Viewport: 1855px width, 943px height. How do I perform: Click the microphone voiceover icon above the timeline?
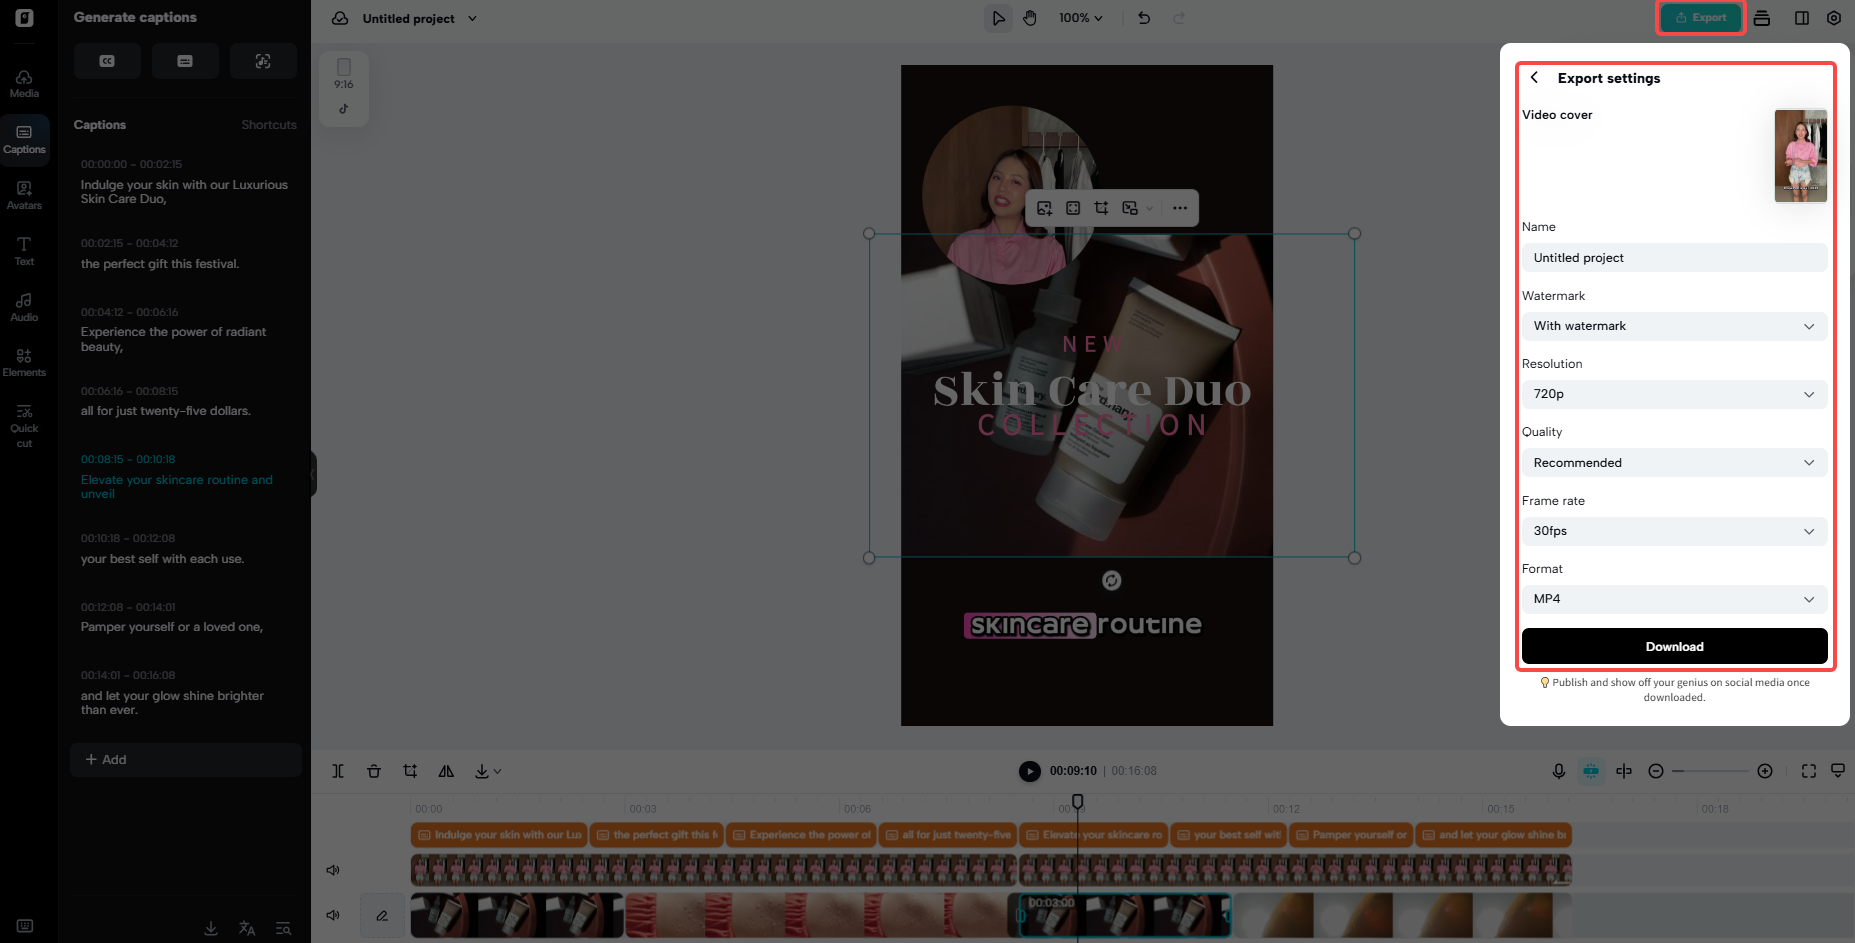pos(1558,771)
